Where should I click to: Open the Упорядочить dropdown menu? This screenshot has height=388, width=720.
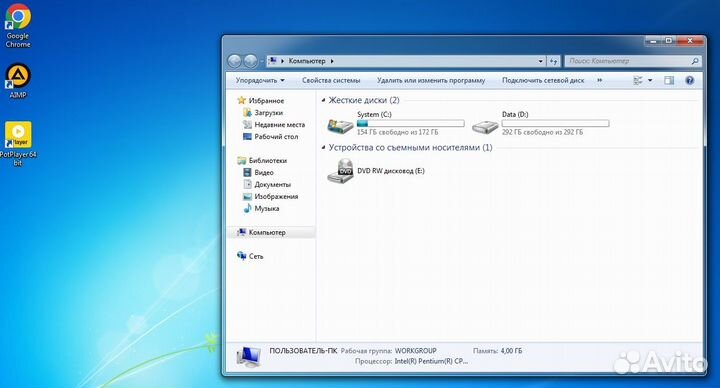click(x=260, y=80)
